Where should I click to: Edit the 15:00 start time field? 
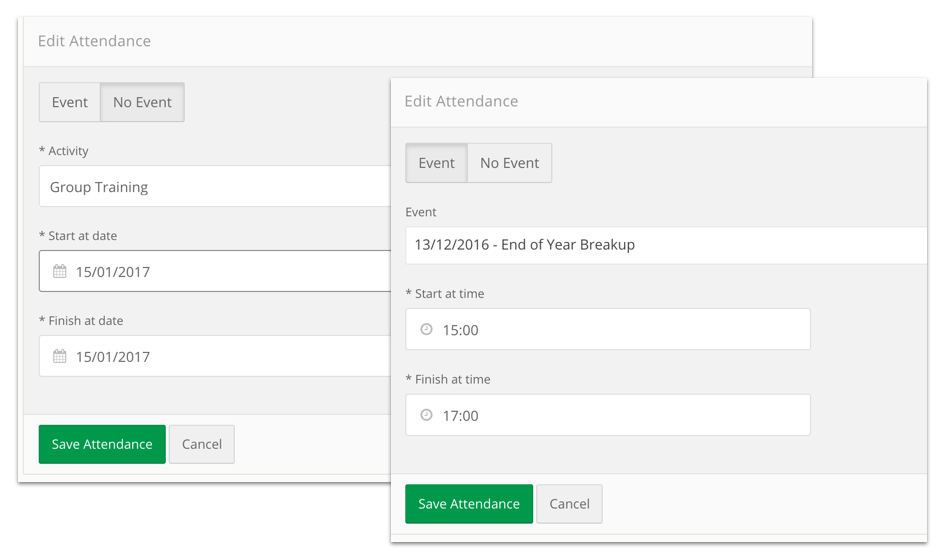(x=608, y=329)
